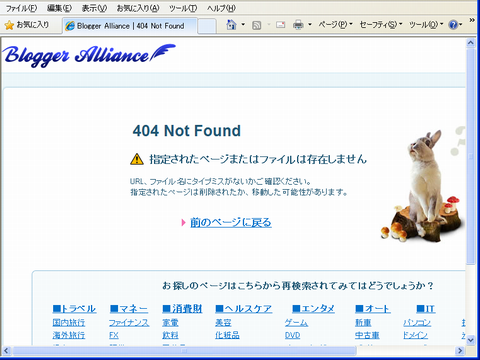This screenshot has width=480, height=360.
Task: Open the ■IT category link
Action: tap(426, 309)
